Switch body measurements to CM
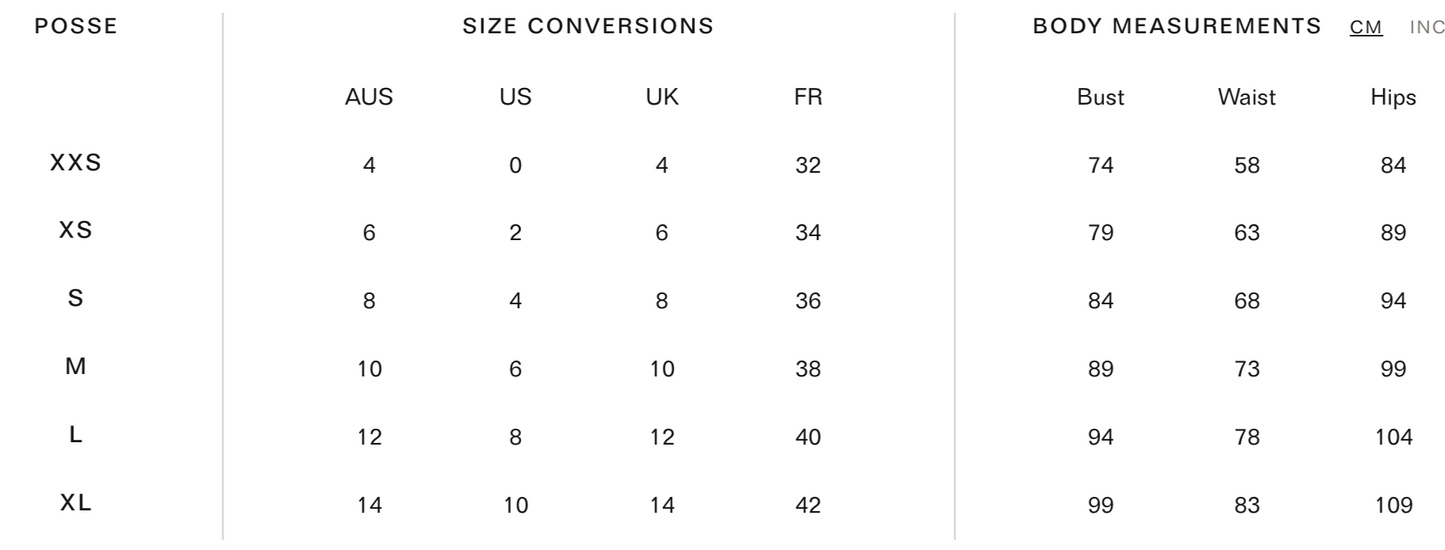The width and height of the screenshot is (1445, 550). coord(1366,27)
